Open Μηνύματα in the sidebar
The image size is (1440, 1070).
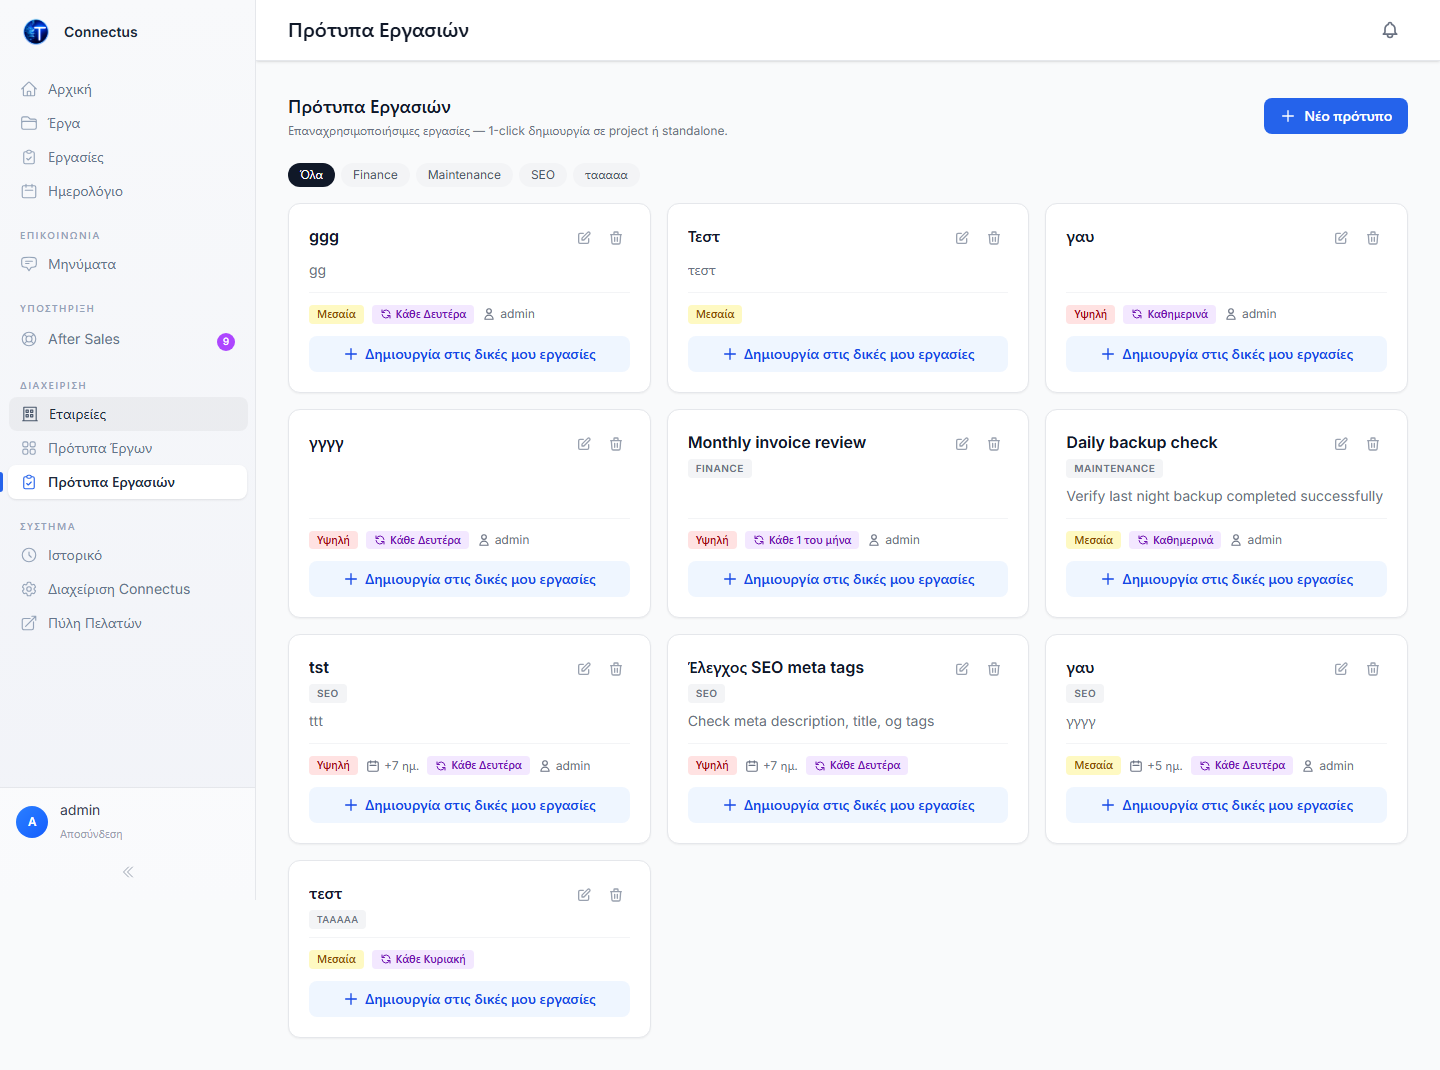tap(128, 264)
